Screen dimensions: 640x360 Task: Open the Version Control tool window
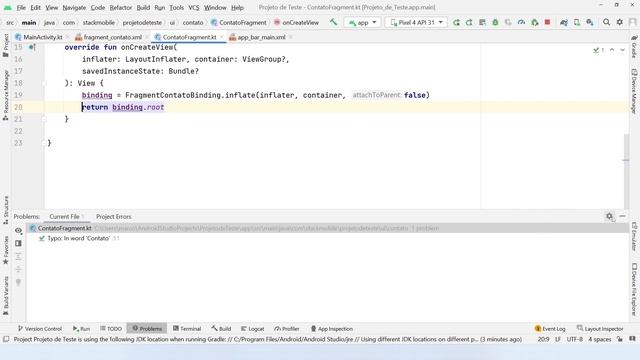(x=40, y=329)
